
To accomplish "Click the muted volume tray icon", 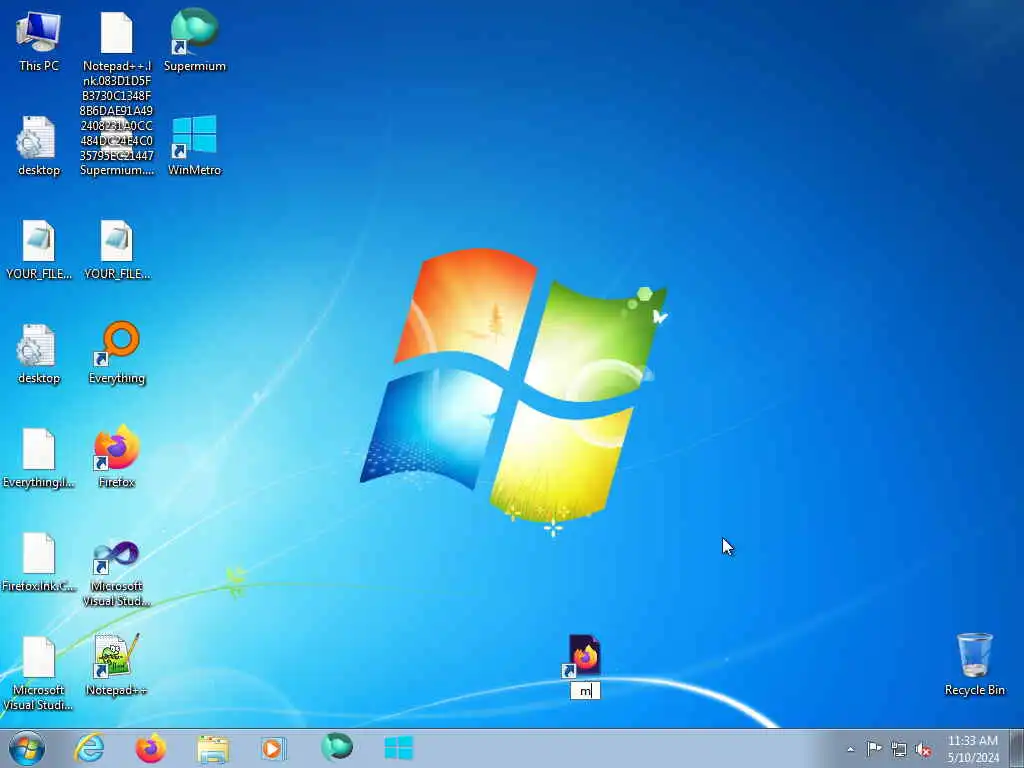I will pos(923,750).
